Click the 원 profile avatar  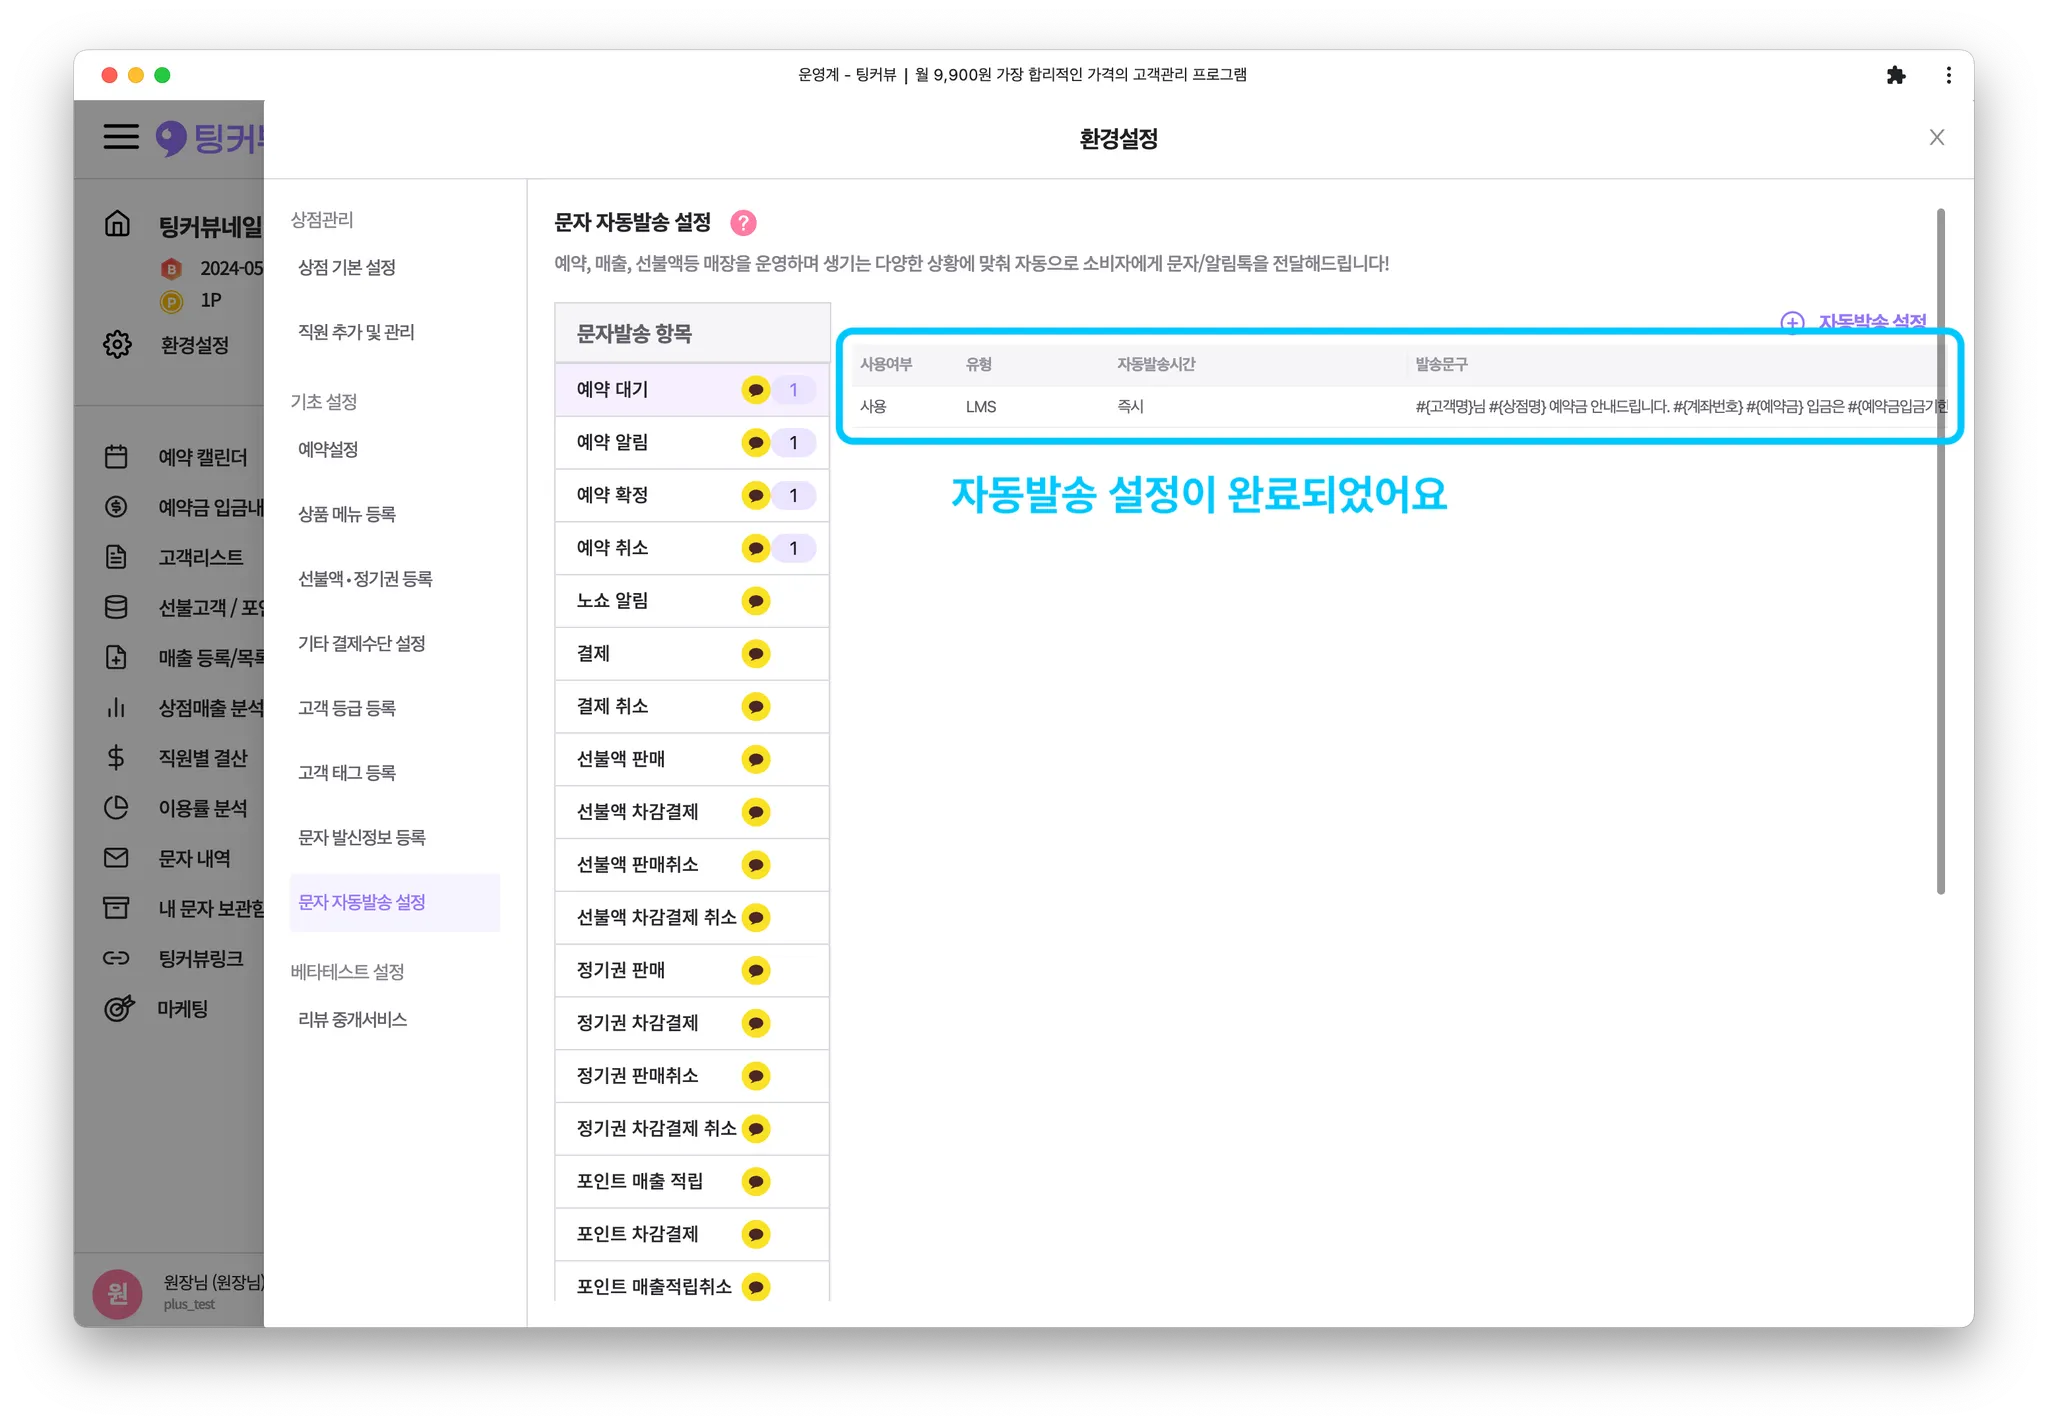[x=118, y=1293]
